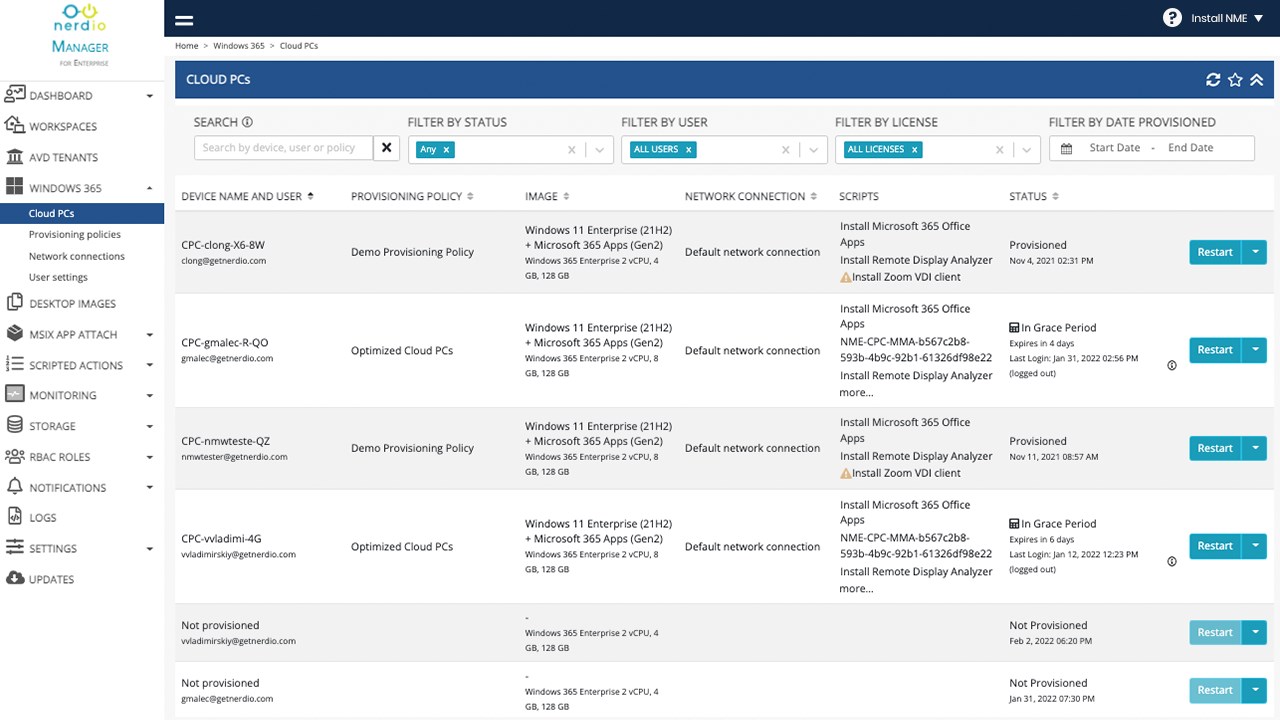
Task: Click the RBAC Roles people icon
Action: tap(15, 457)
